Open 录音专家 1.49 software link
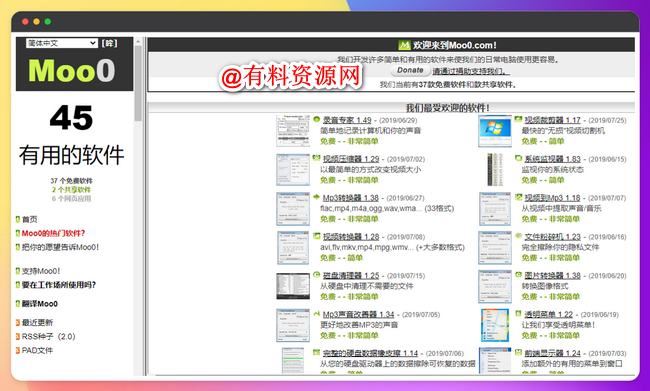Screen dimensions: 650x391 (347, 120)
